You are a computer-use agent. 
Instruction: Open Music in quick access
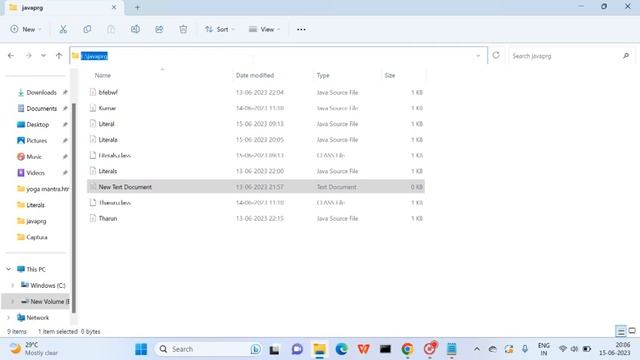tap(33, 157)
